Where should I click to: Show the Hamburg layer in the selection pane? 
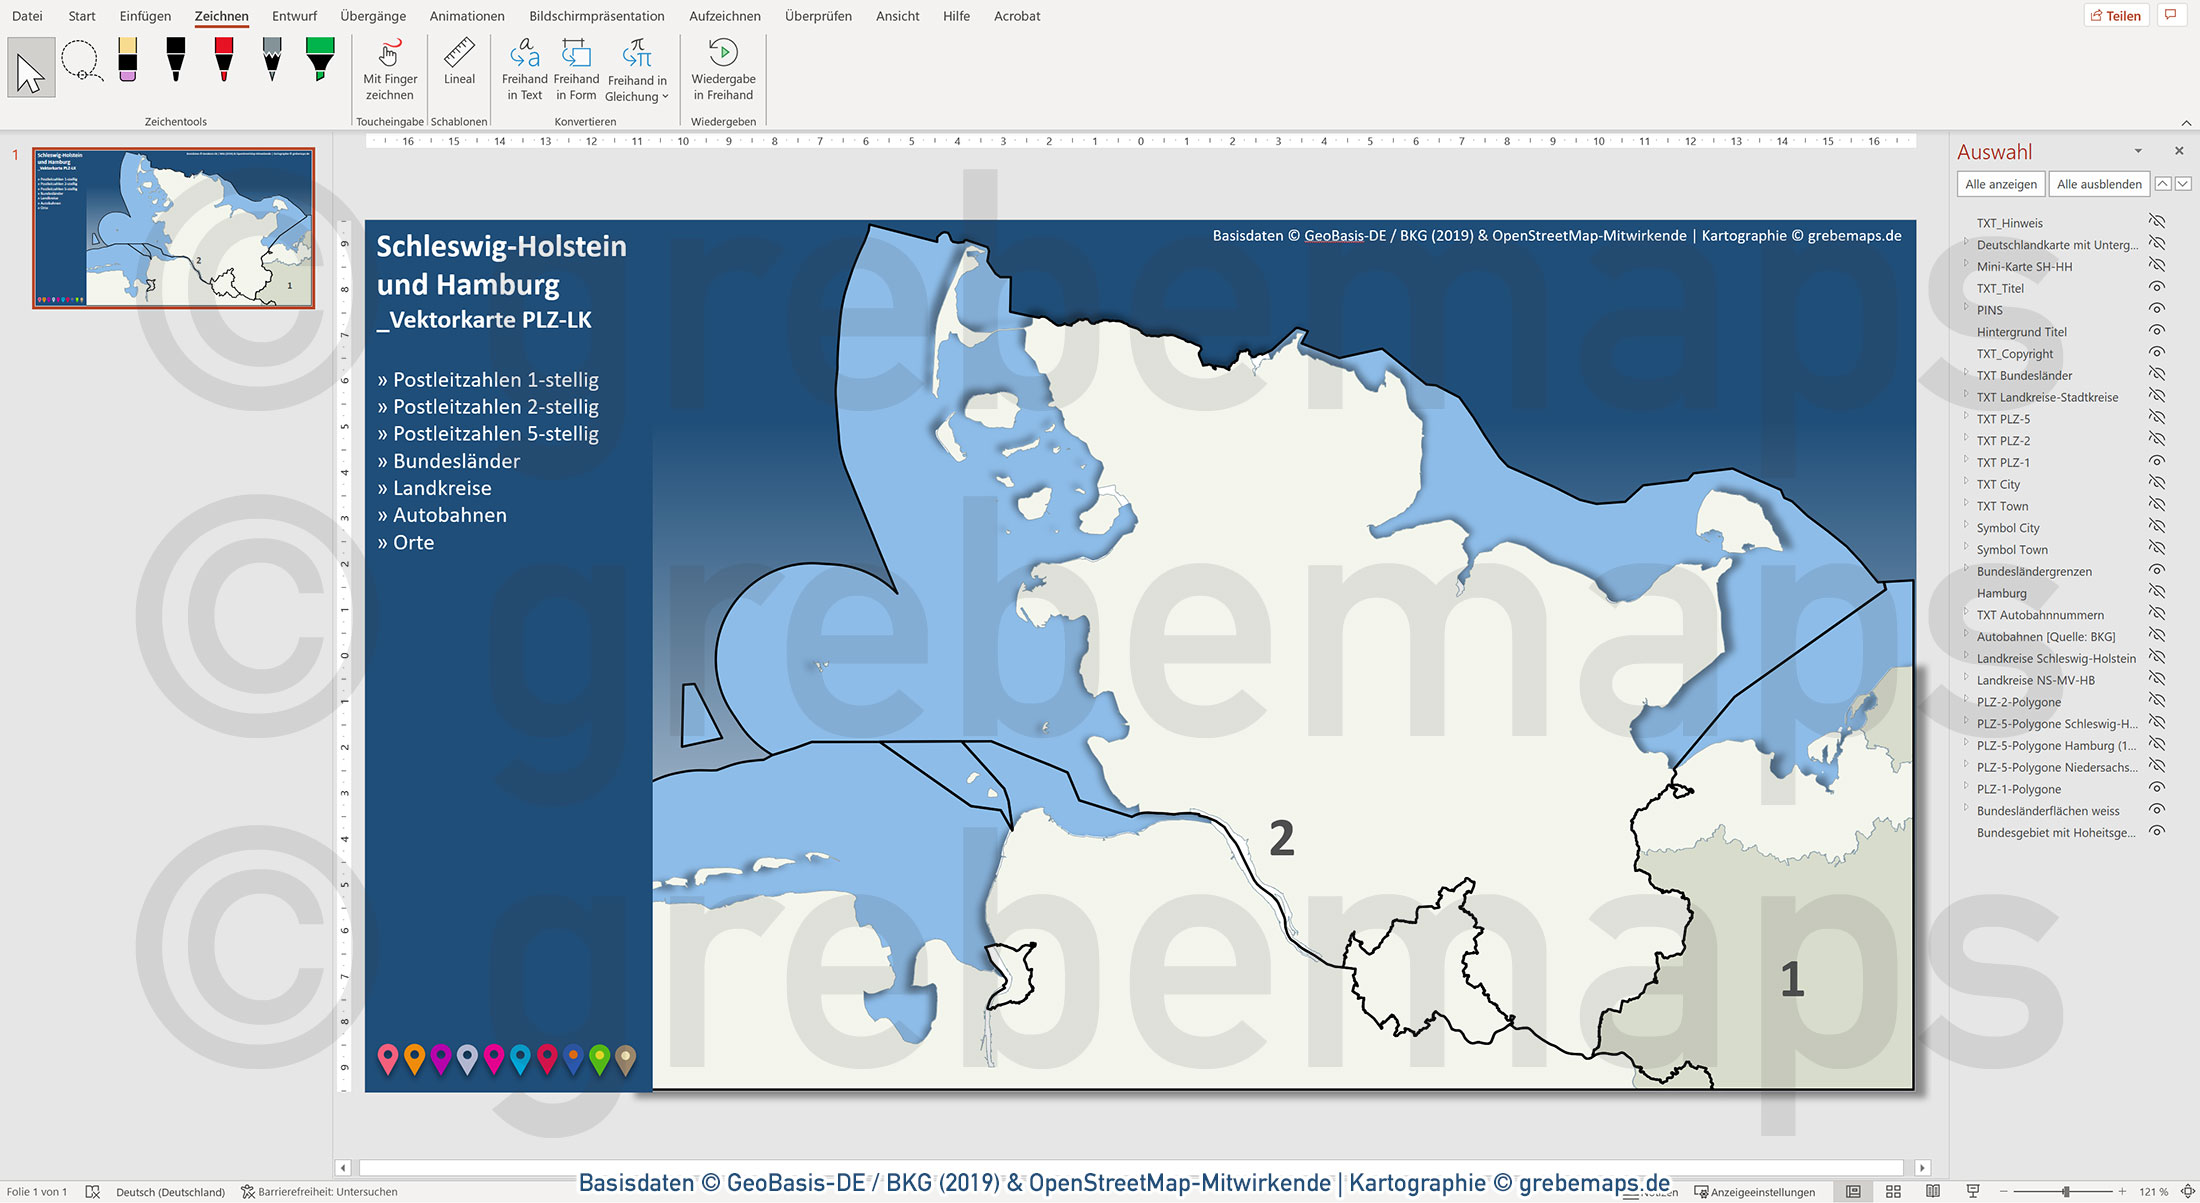(2157, 592)
